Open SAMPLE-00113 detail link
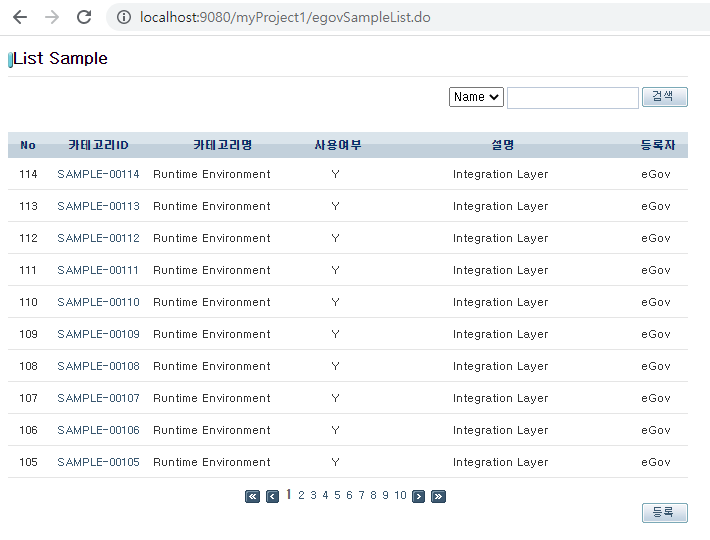 [x=98, y=206]
